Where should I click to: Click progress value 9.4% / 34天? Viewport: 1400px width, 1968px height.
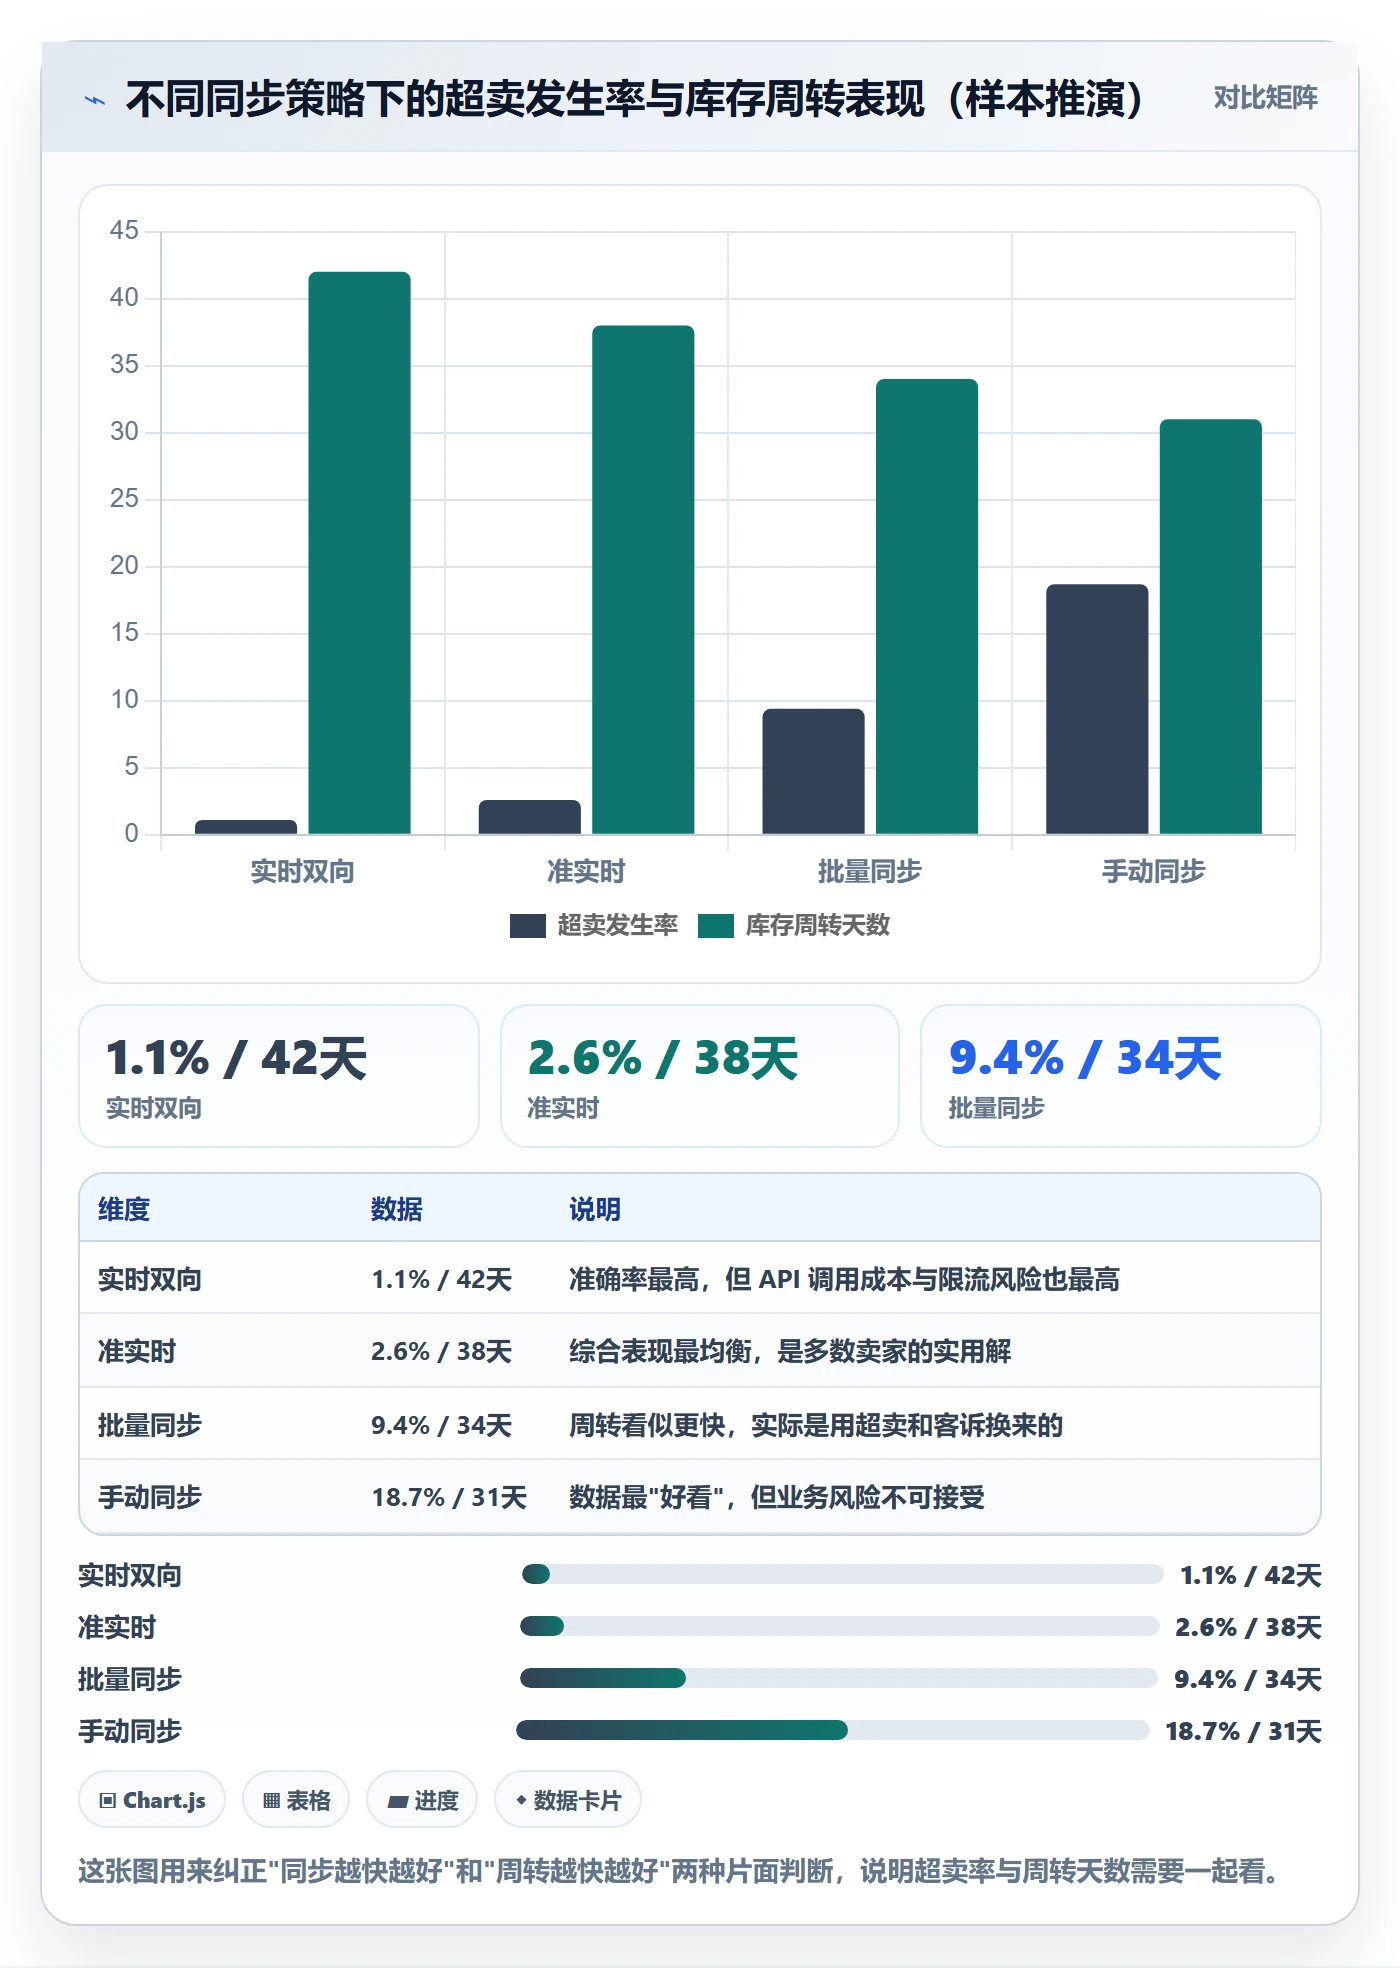click(1247, 1679)
